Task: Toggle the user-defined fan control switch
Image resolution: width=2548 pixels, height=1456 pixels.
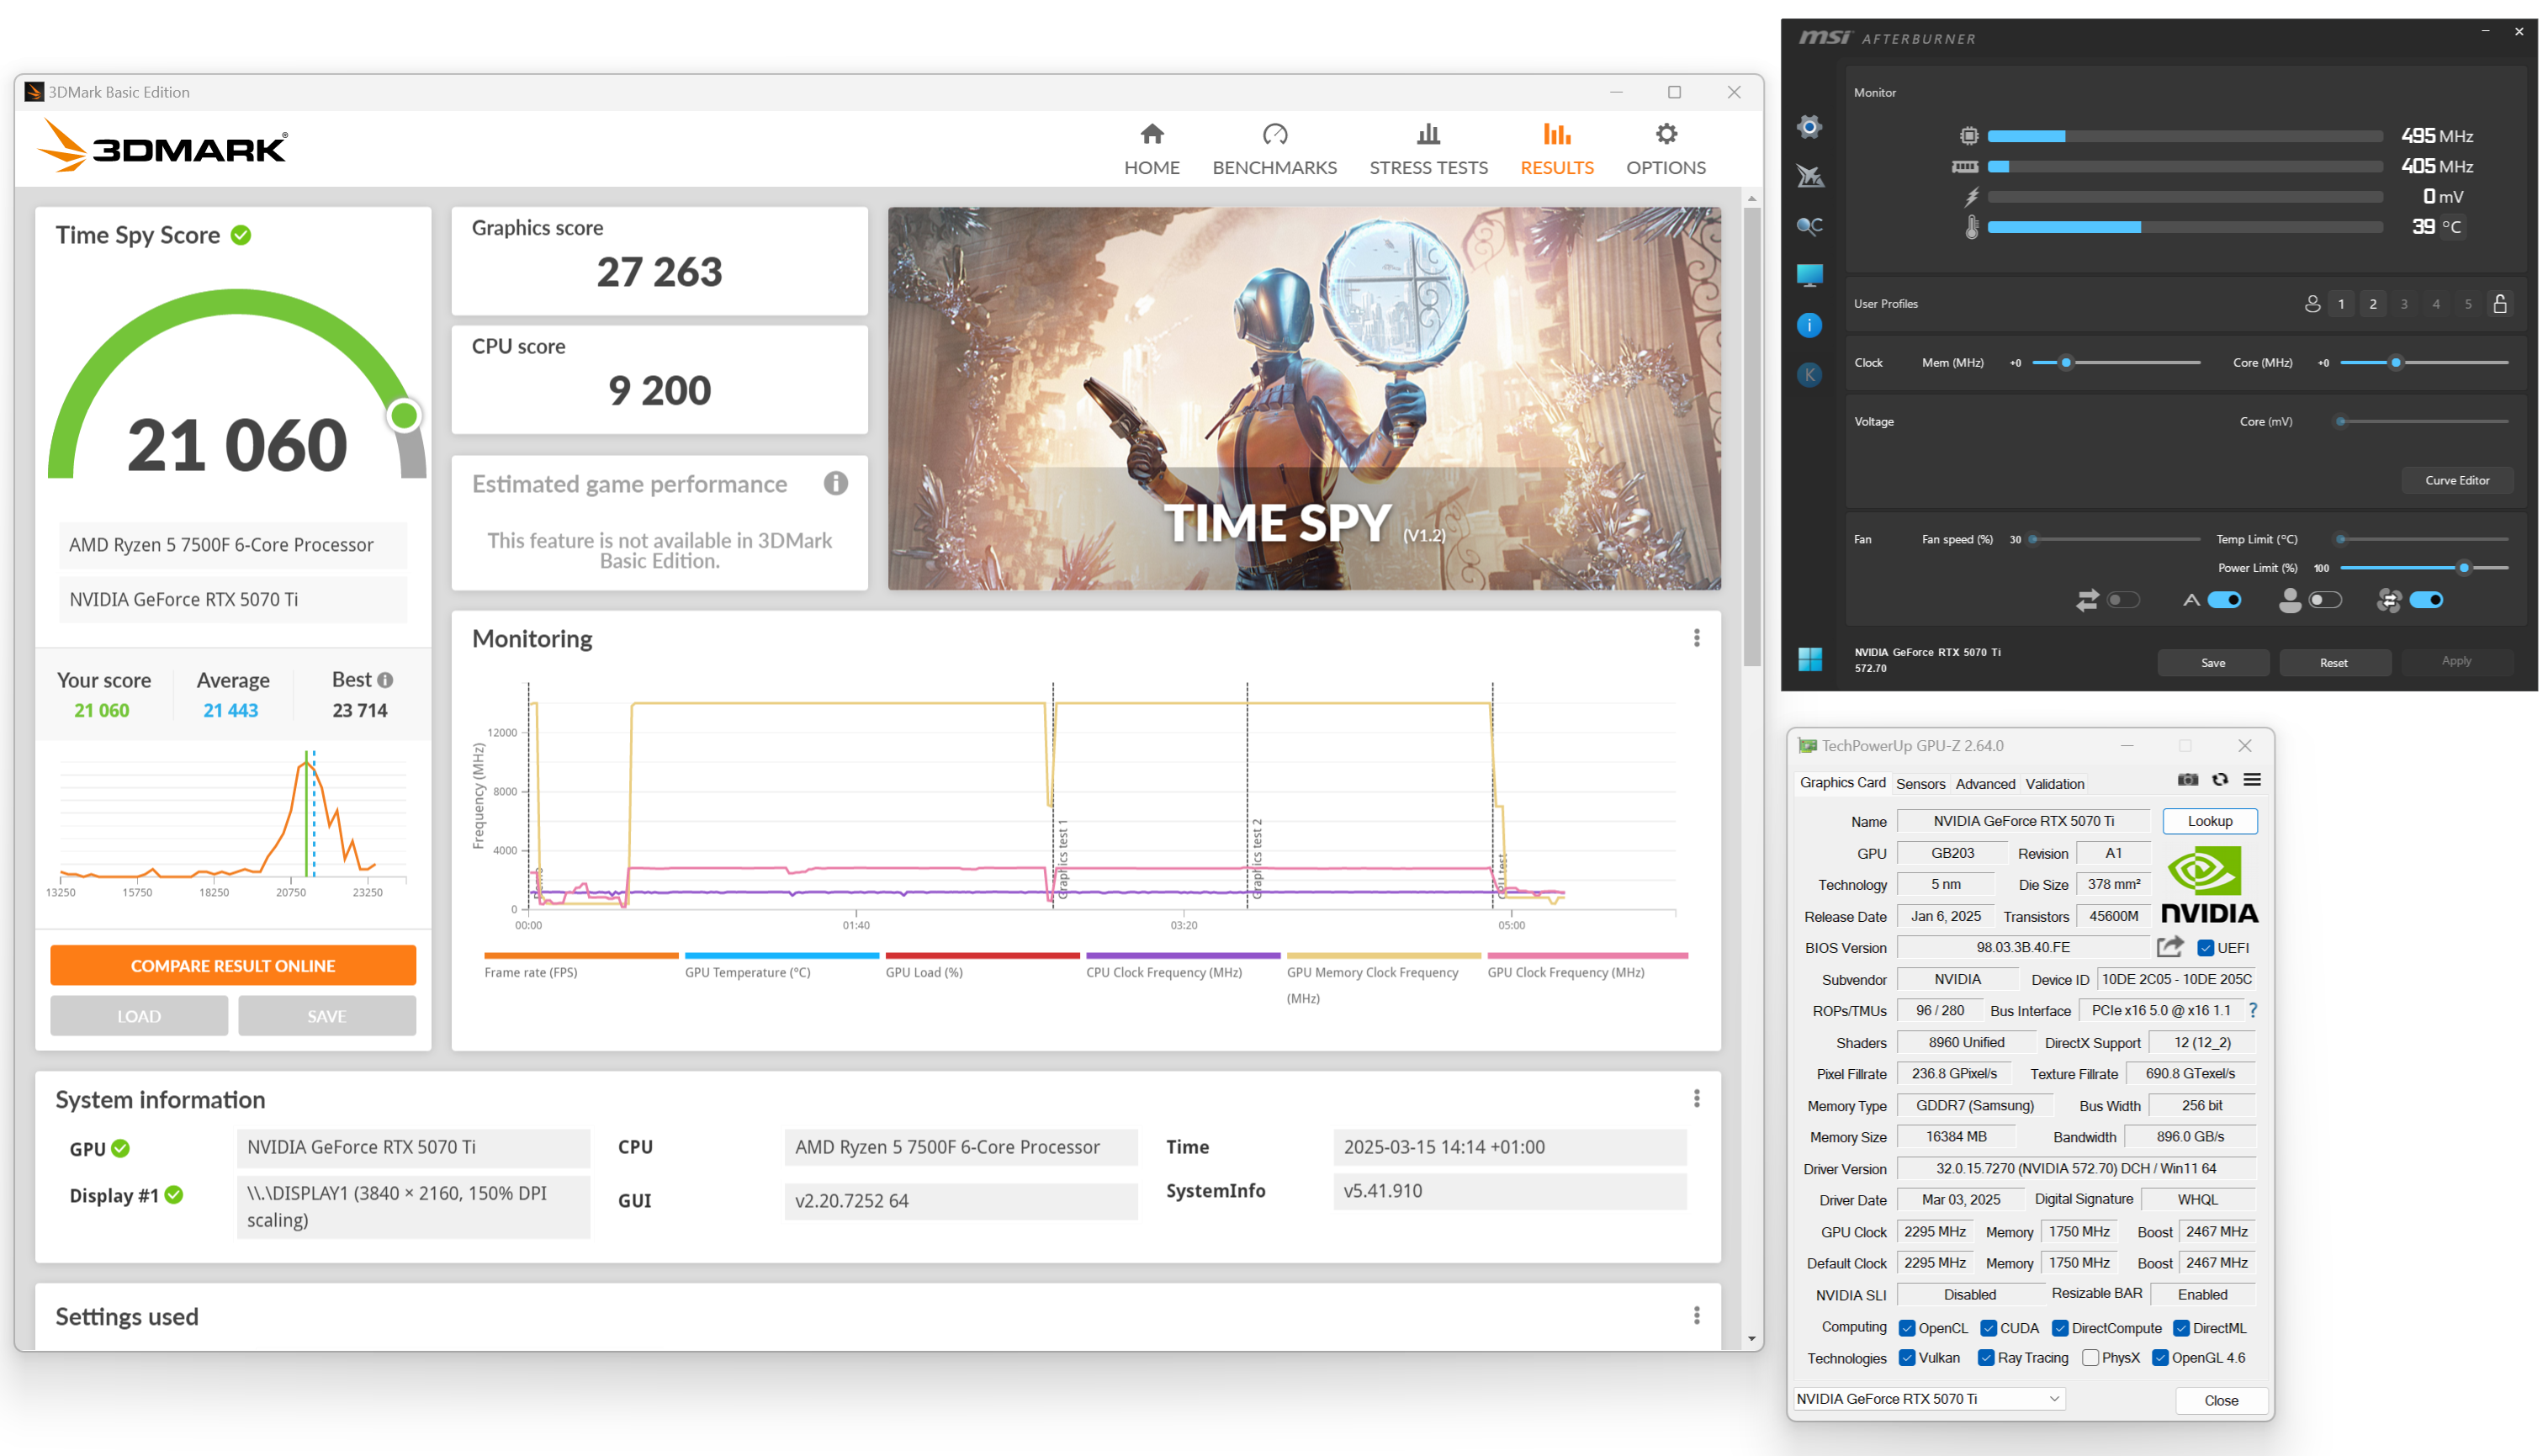Action: [2324, 600]
